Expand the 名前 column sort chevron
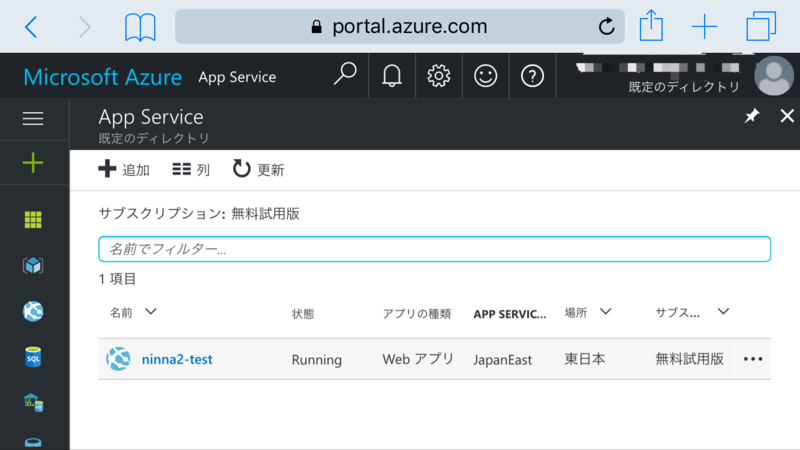The height and width of the screenshot is (450, 800). [x=151, y=311]
